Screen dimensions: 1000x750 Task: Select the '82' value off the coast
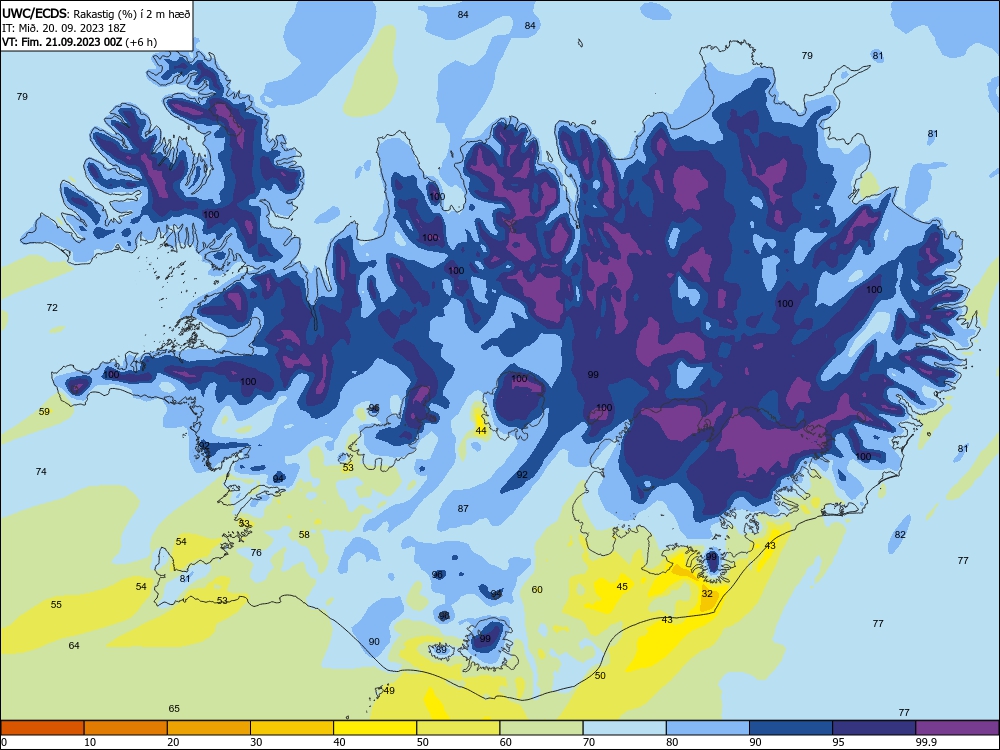pyautogui.click(x=900, y=534)
